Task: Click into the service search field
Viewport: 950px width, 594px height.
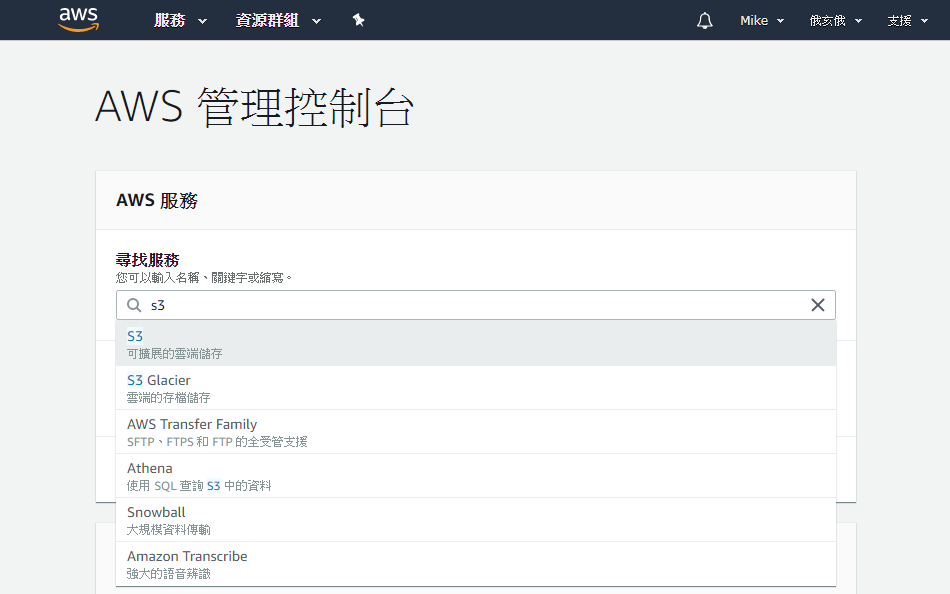Action: coord(476,305)
